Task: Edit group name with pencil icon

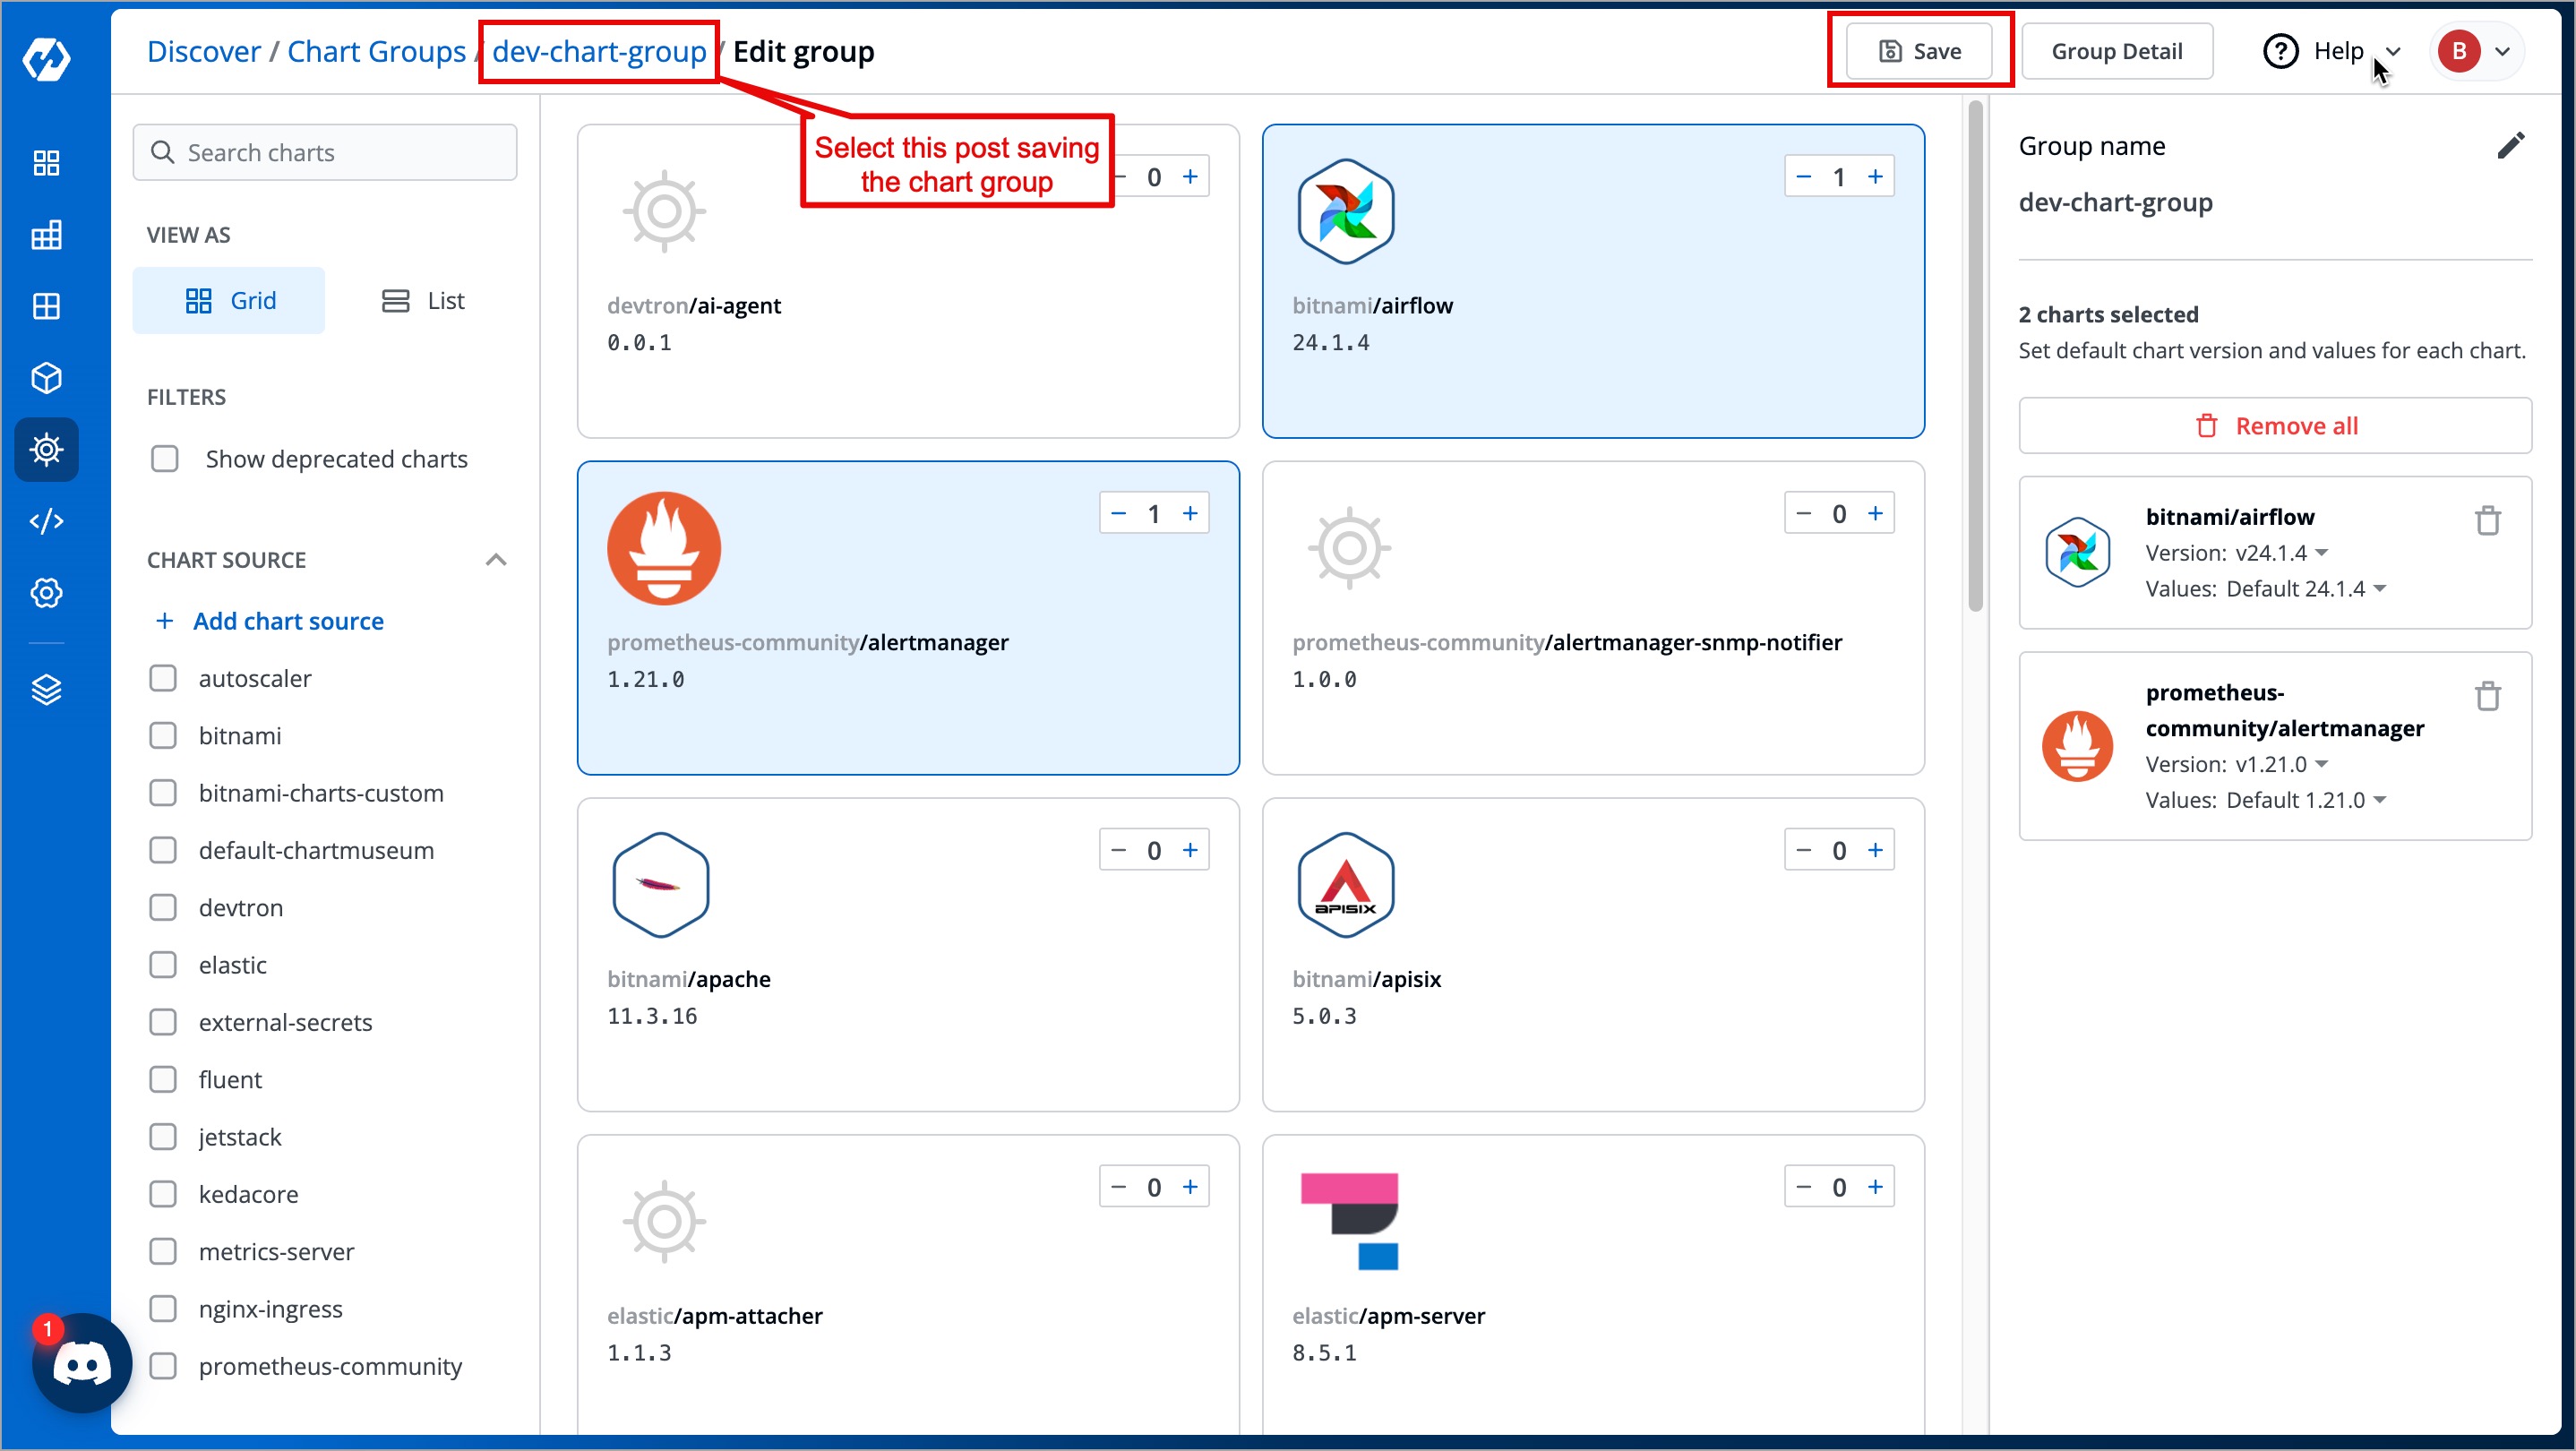Action: click(x=2510, y=146)
